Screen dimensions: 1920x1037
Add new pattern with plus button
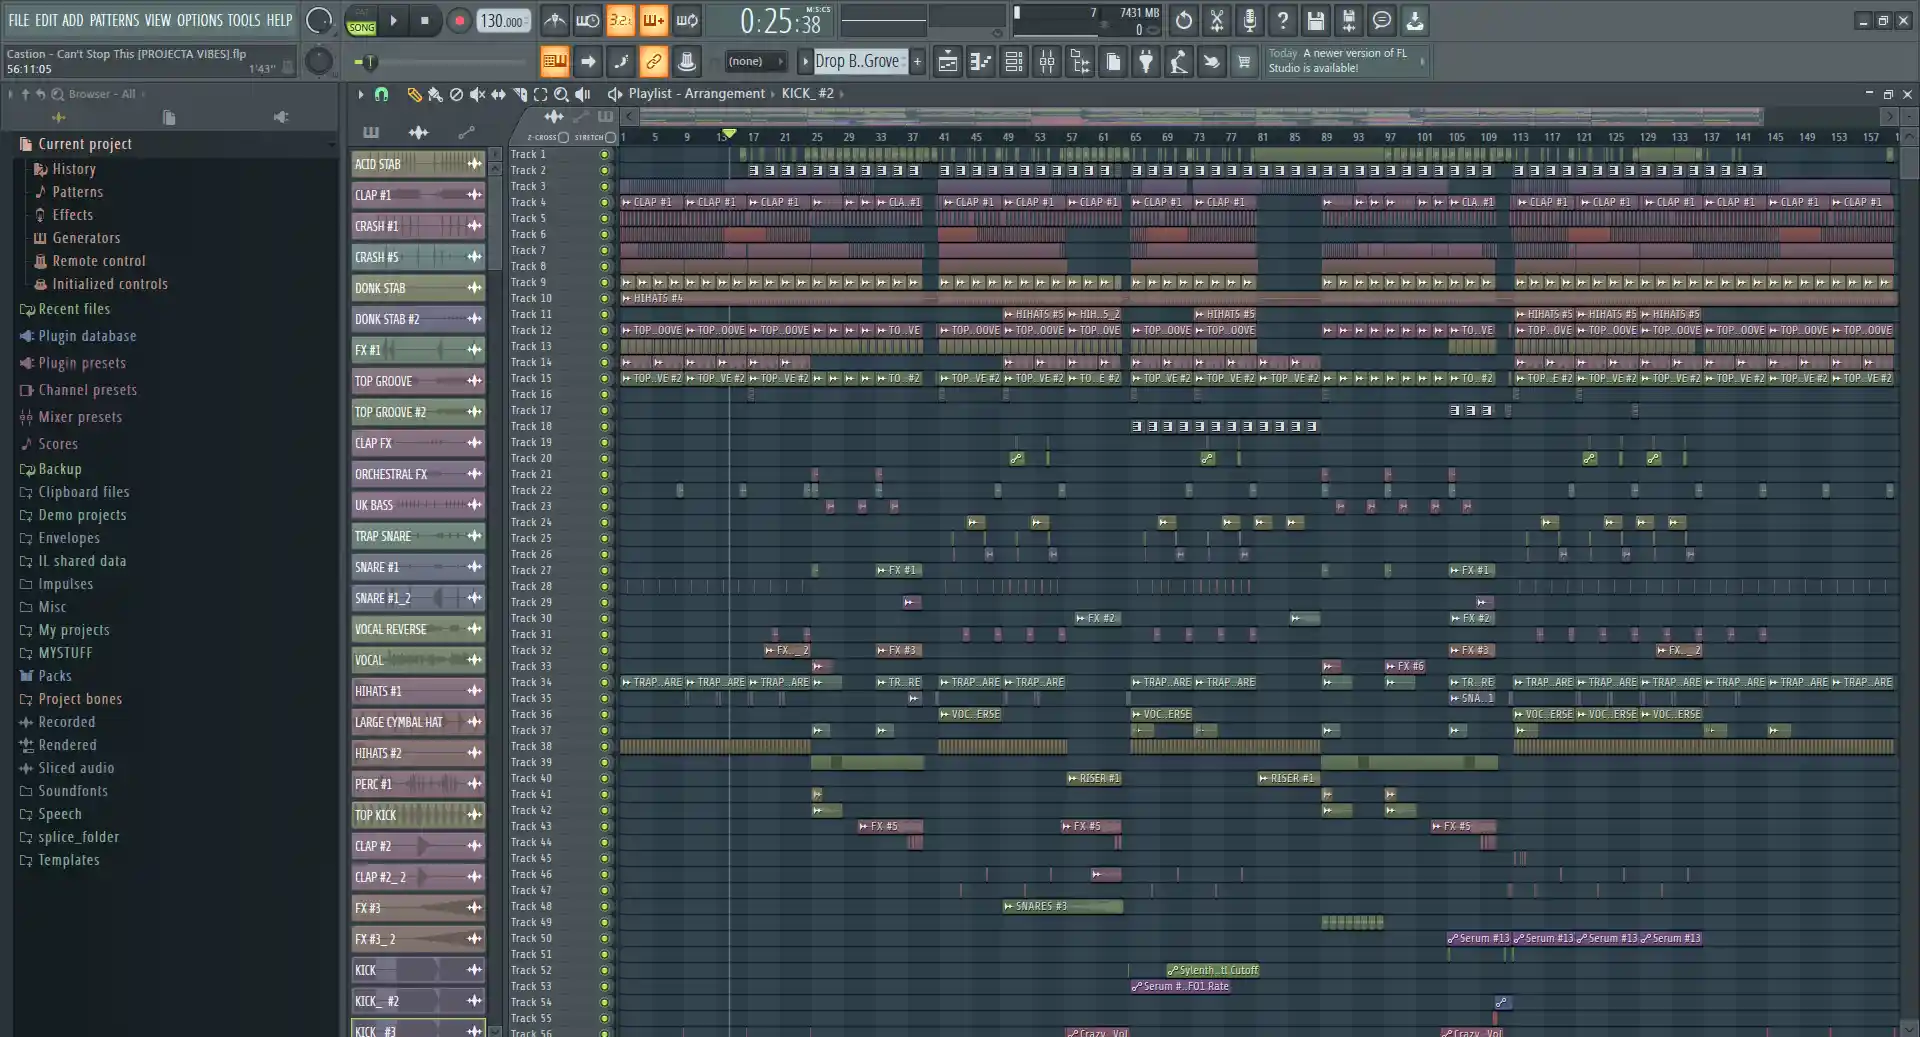[917, 62]
